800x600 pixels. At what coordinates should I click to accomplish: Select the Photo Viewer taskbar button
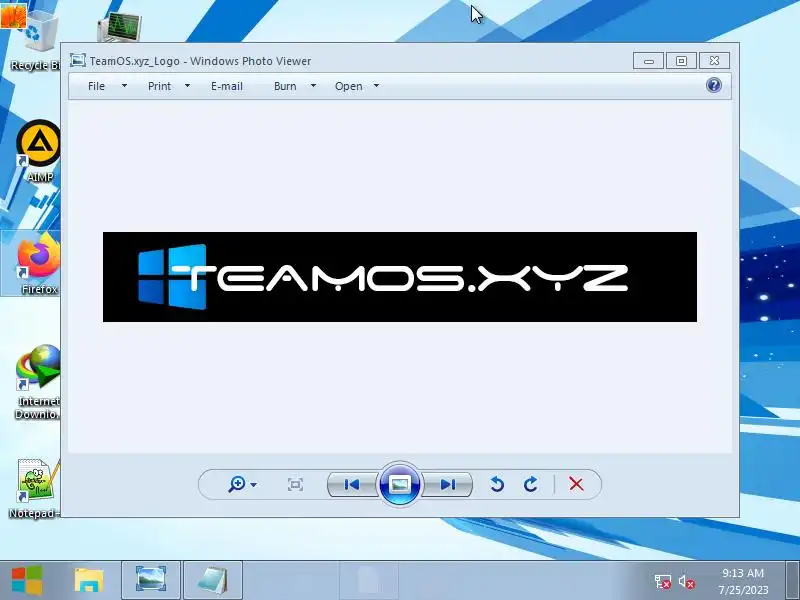click(151, 580)
